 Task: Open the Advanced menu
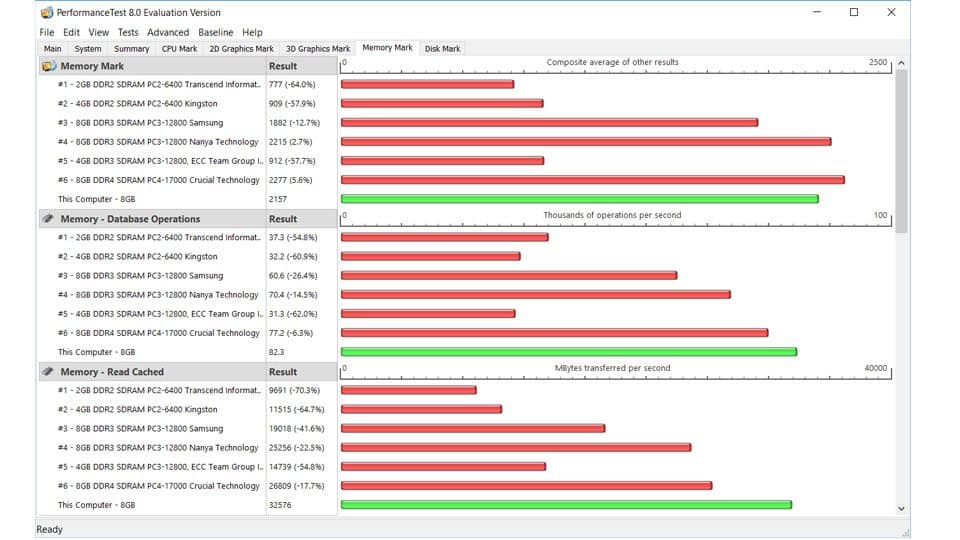tap(168, 32)
